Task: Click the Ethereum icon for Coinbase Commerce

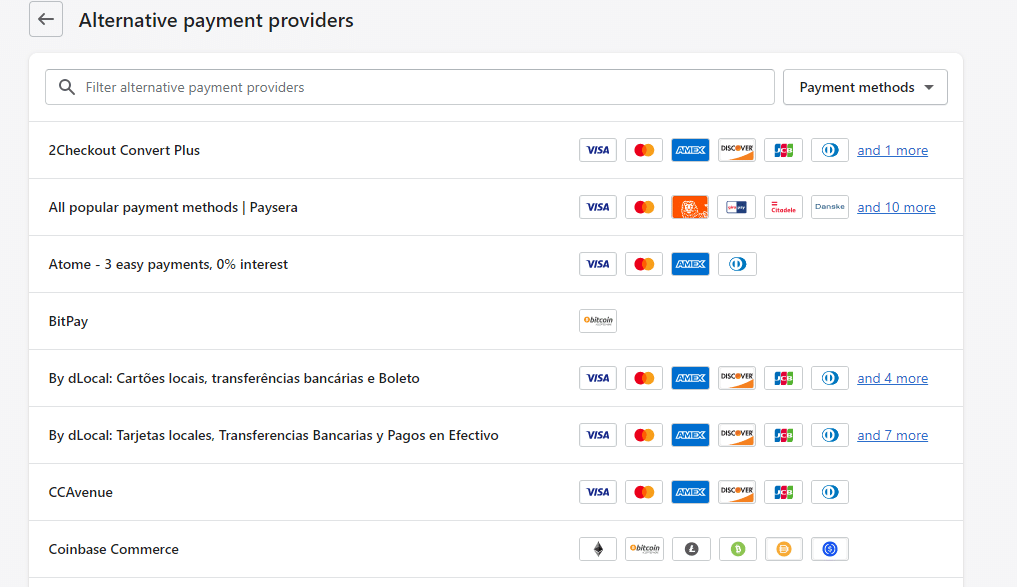Action: 598,549
